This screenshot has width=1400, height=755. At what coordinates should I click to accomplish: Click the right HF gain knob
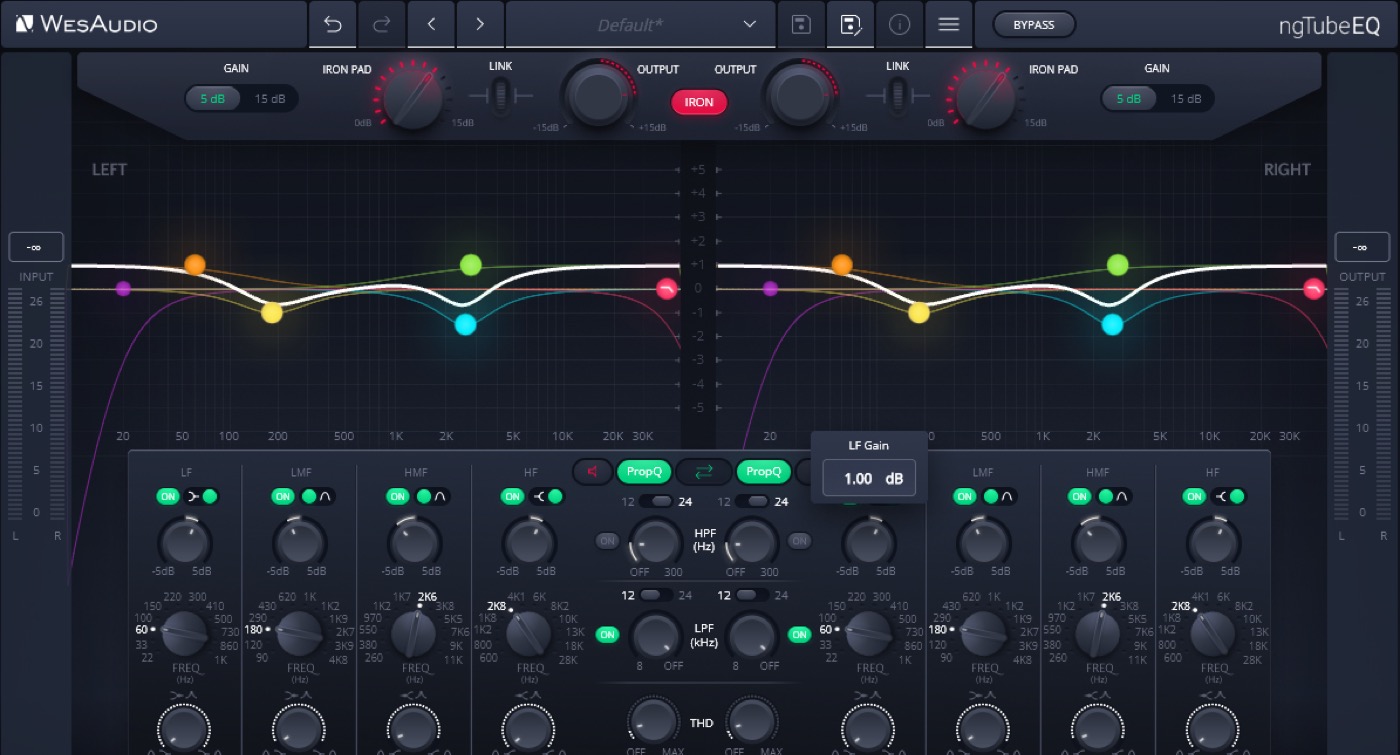point(1214,543)
